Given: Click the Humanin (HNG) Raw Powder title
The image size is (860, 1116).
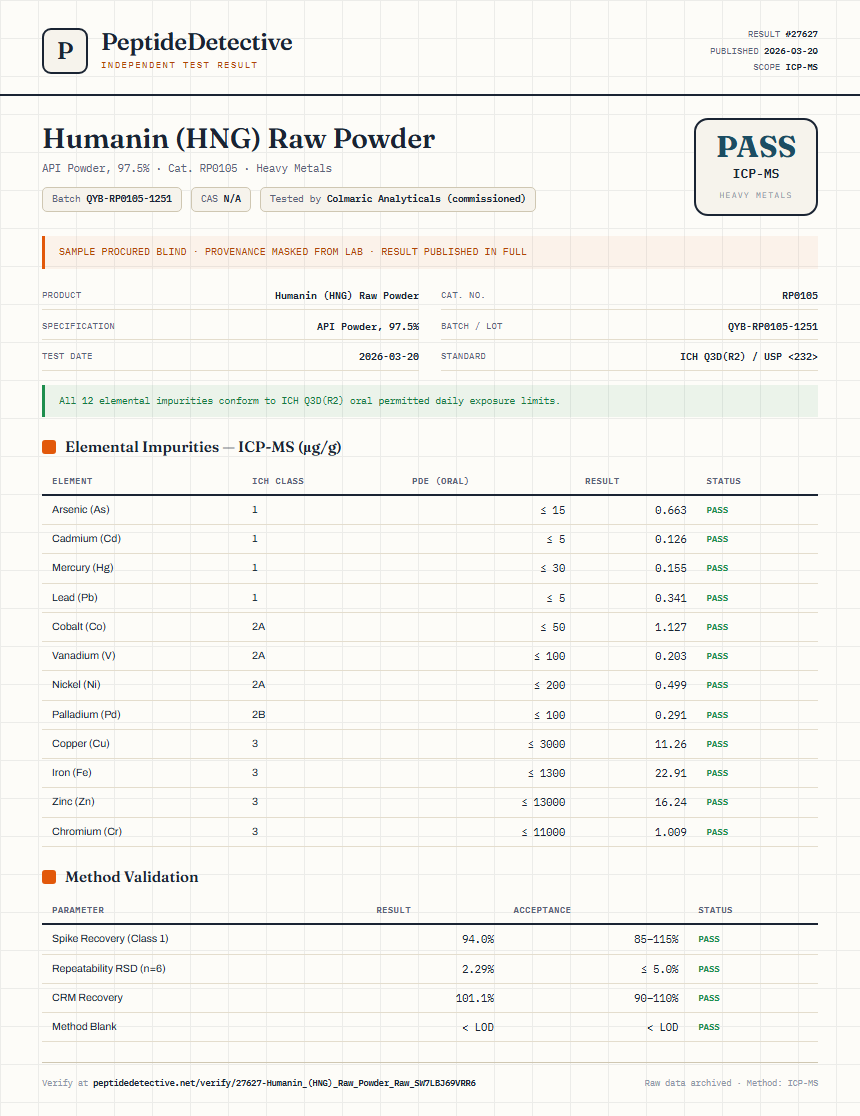Looking at the screenshot, I should coord(238,138).
